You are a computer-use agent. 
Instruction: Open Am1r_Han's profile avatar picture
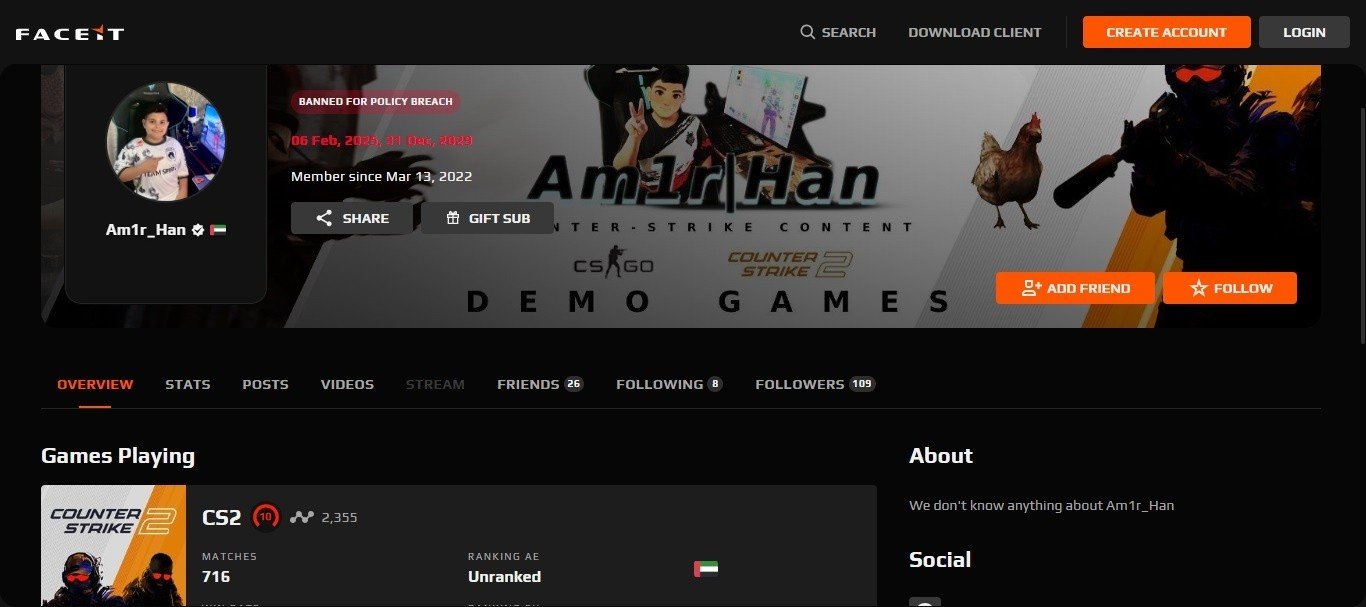(166, 141)
